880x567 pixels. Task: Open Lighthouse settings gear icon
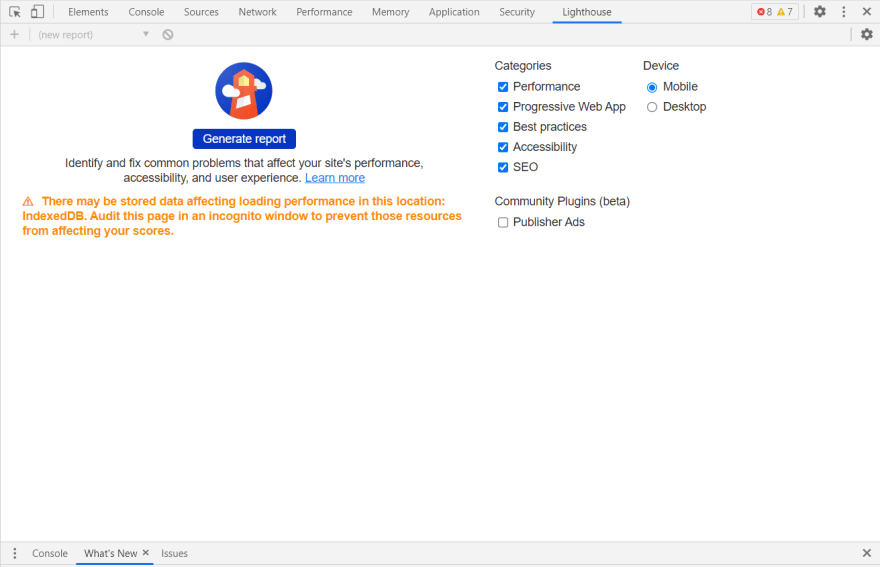pyautogui.click(x=867, y=35)
